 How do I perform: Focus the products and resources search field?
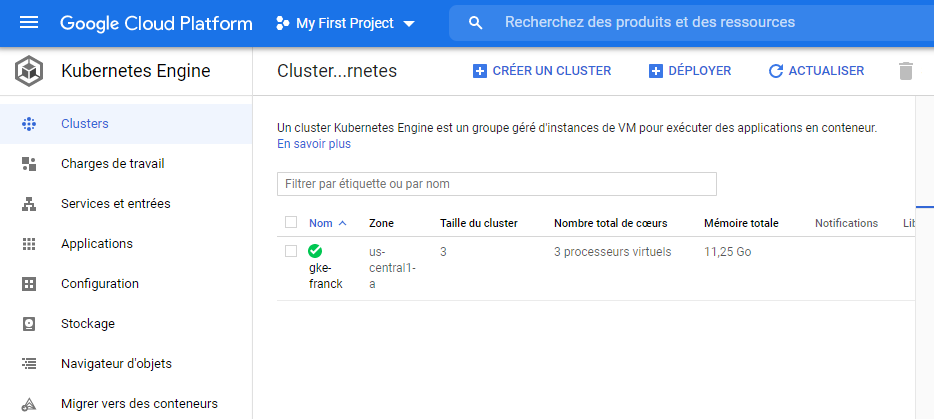691,23
